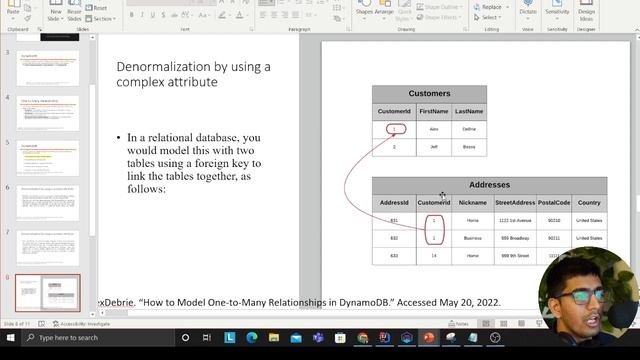
Task: Switch to Reading view
Action: [521, 324]
